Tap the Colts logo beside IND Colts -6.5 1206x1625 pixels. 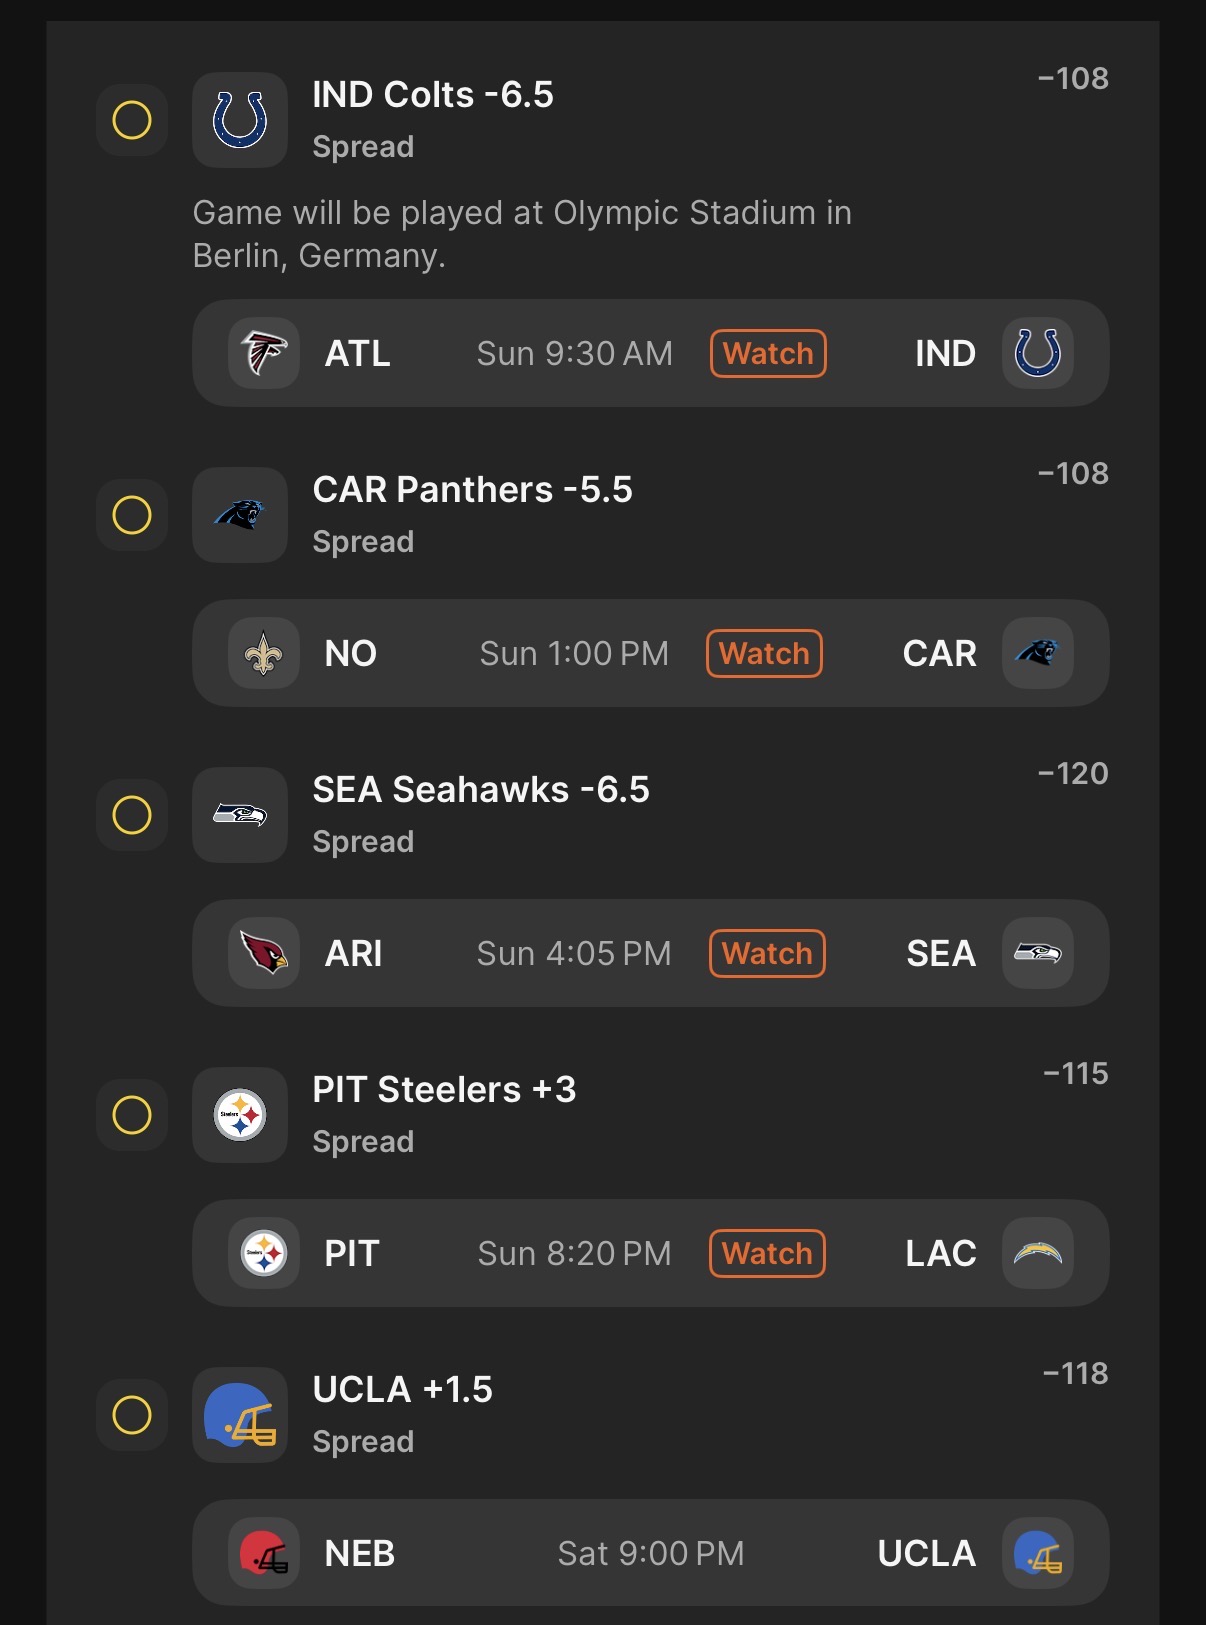click(240, 120)
